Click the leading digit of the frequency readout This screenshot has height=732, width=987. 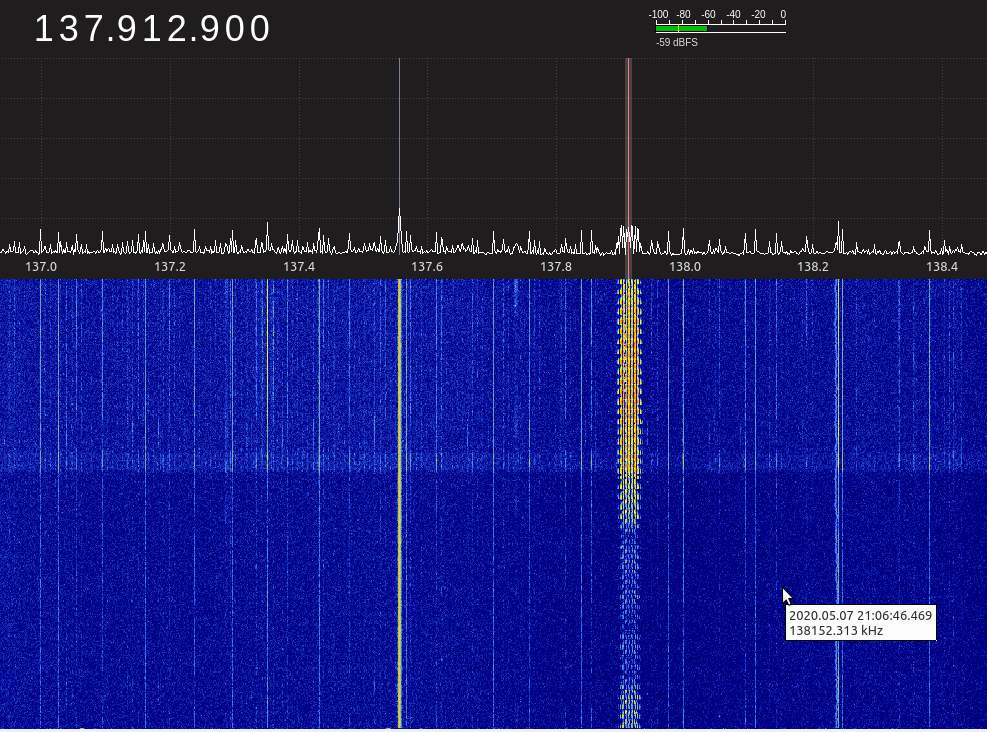click(43, 29)
